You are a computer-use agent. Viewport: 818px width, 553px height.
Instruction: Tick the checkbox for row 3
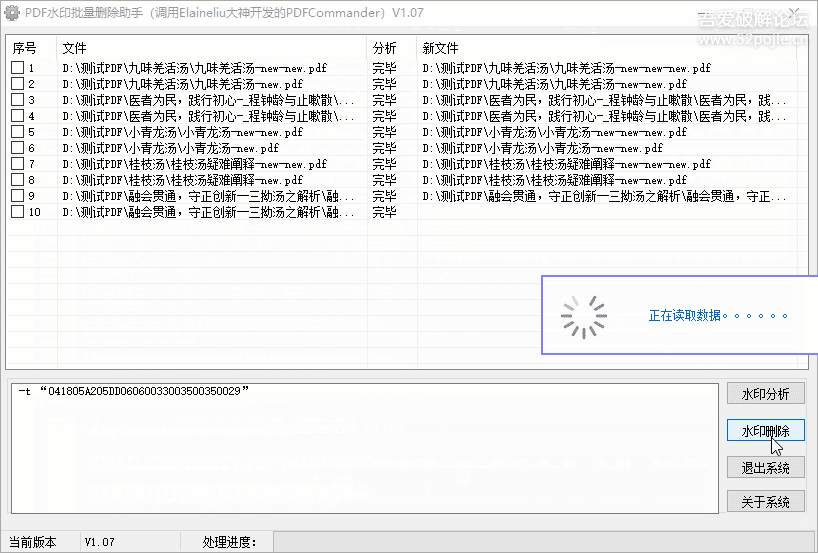pos(18,99)
